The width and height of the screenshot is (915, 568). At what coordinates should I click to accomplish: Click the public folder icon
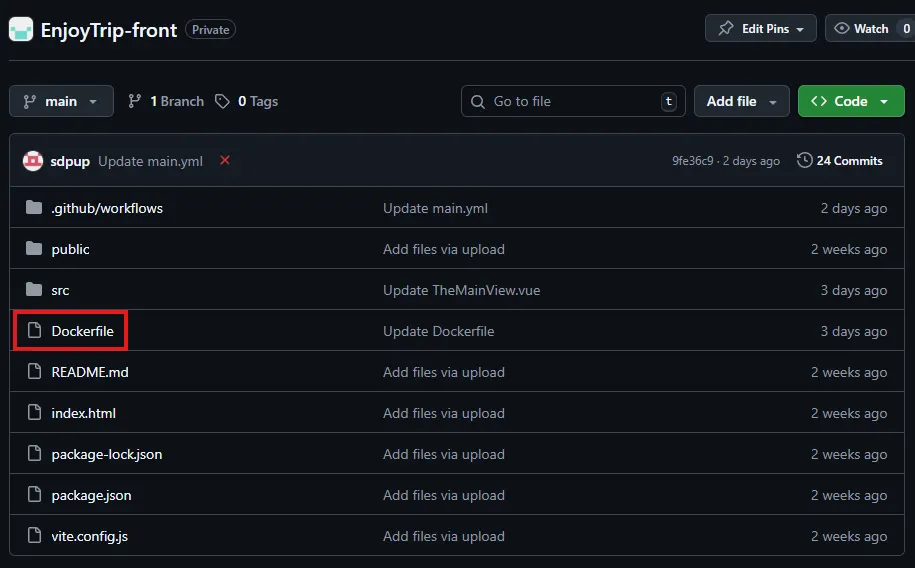[x=34, y=249]
